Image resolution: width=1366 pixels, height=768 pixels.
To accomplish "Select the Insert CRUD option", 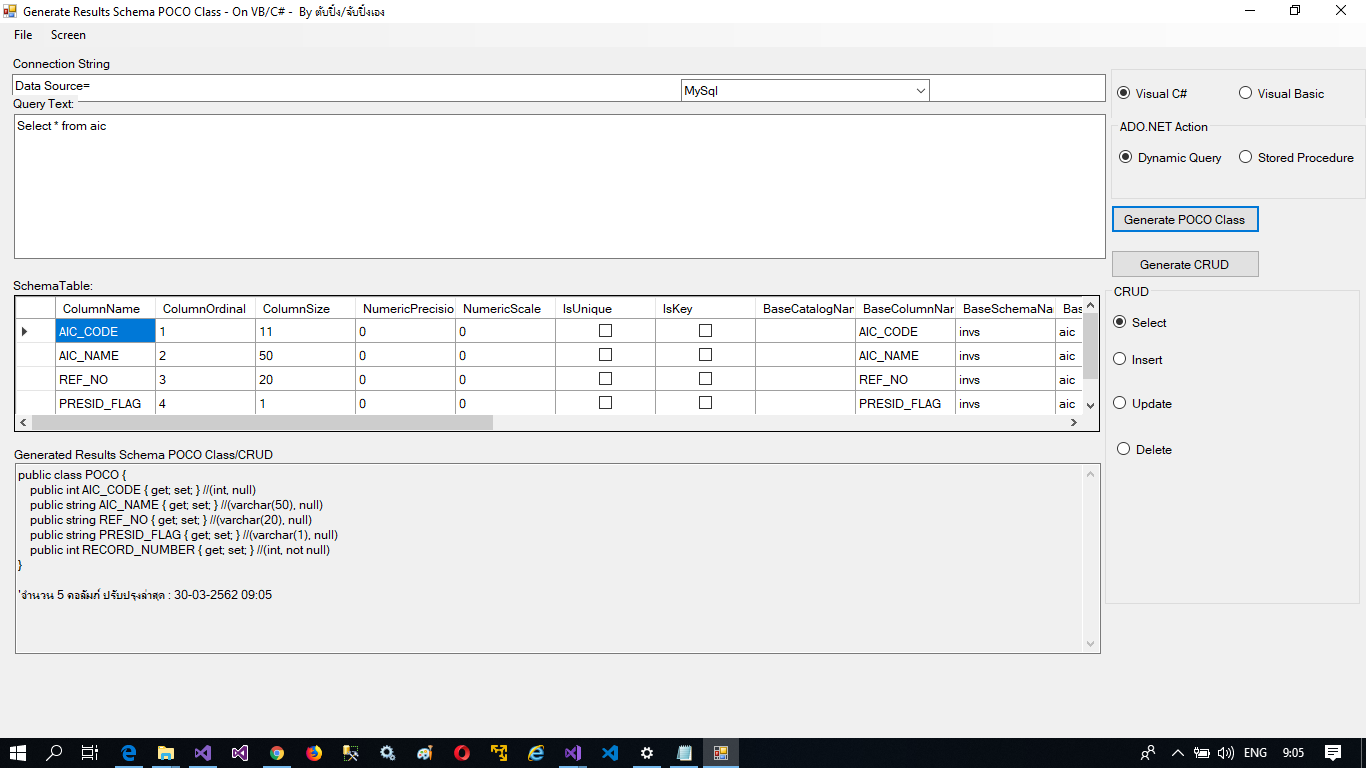I will [x=1120, y=359].
